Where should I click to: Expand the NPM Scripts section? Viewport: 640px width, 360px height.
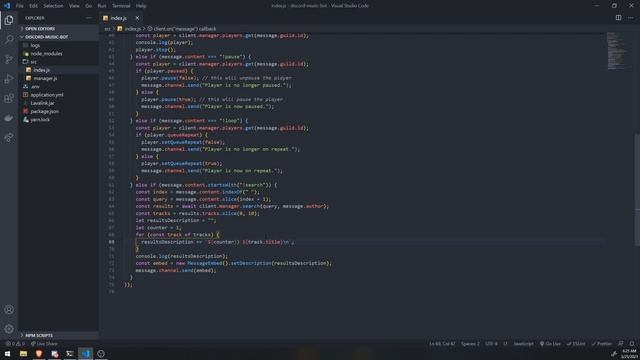pos(58,335)
